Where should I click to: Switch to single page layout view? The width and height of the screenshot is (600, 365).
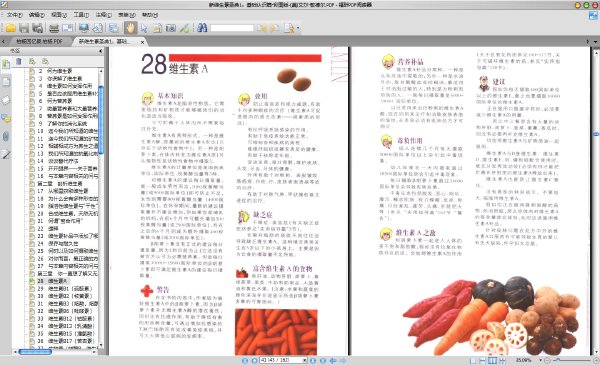pyautogui.click(x=473, y=360)
